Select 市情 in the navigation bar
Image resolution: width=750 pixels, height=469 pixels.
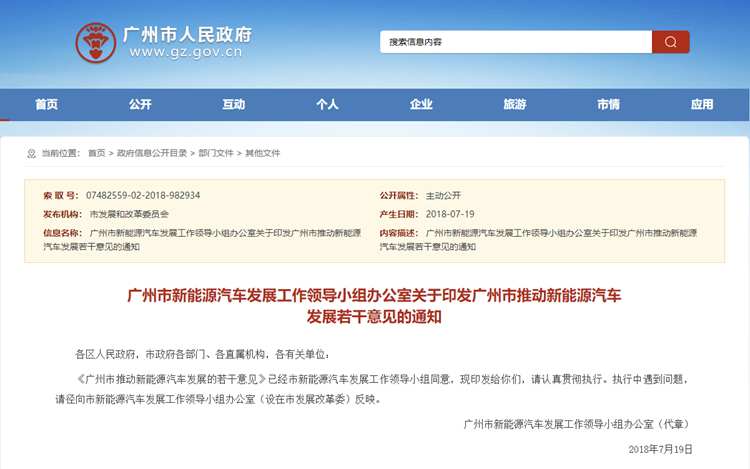pos(608,104)
